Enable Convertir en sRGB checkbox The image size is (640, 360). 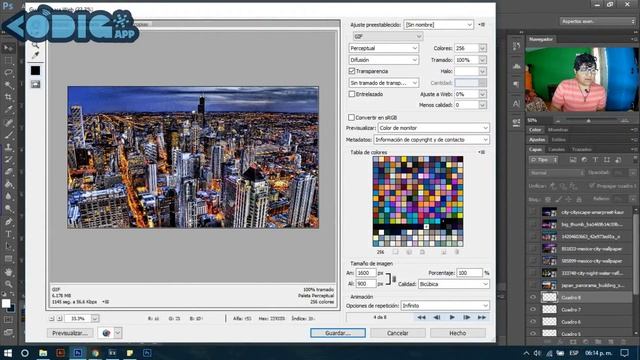(x=351, y=118)
